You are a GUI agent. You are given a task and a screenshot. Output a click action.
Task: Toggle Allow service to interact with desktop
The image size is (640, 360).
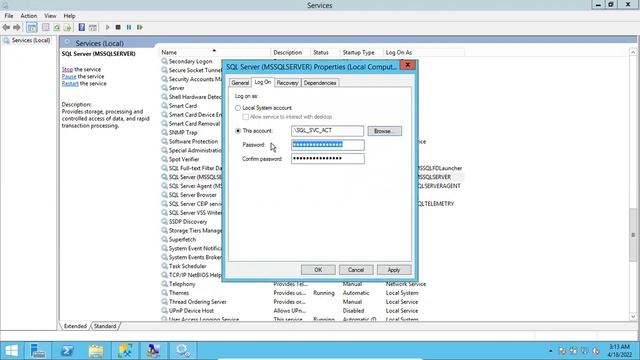click(245, 117)
